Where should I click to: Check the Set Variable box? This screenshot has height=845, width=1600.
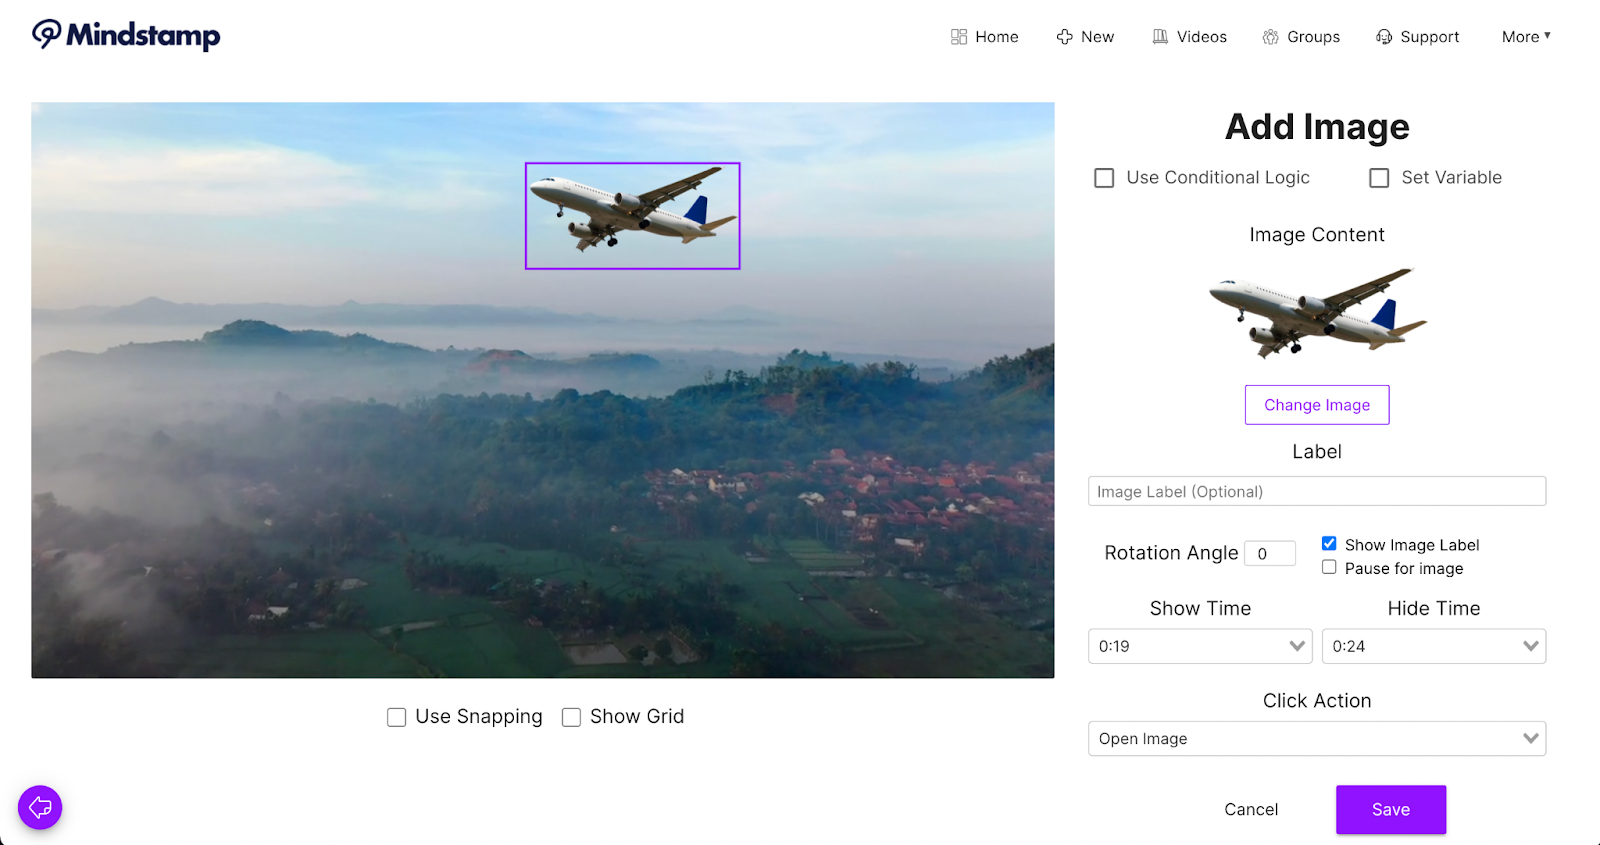(1379, 178)
